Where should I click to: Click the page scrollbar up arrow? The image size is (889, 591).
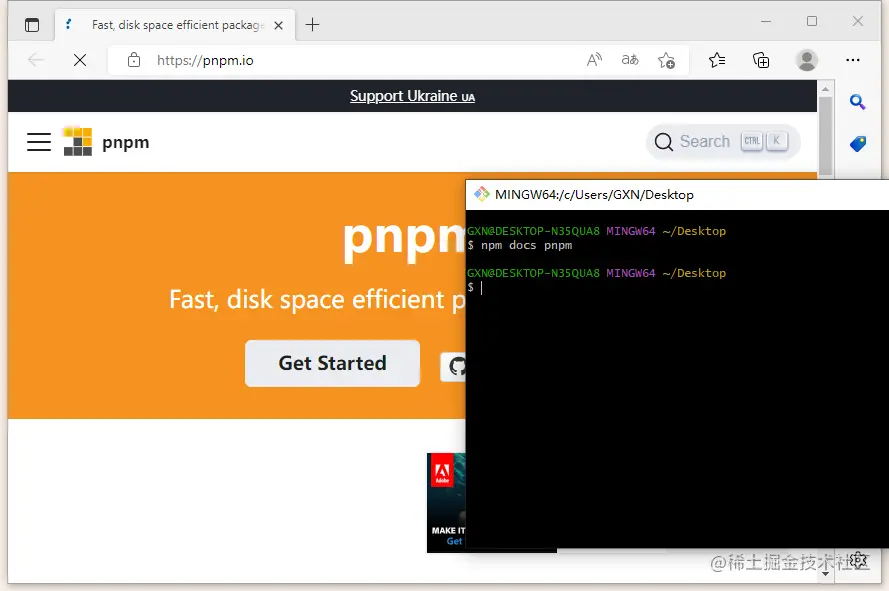point(826,89)
